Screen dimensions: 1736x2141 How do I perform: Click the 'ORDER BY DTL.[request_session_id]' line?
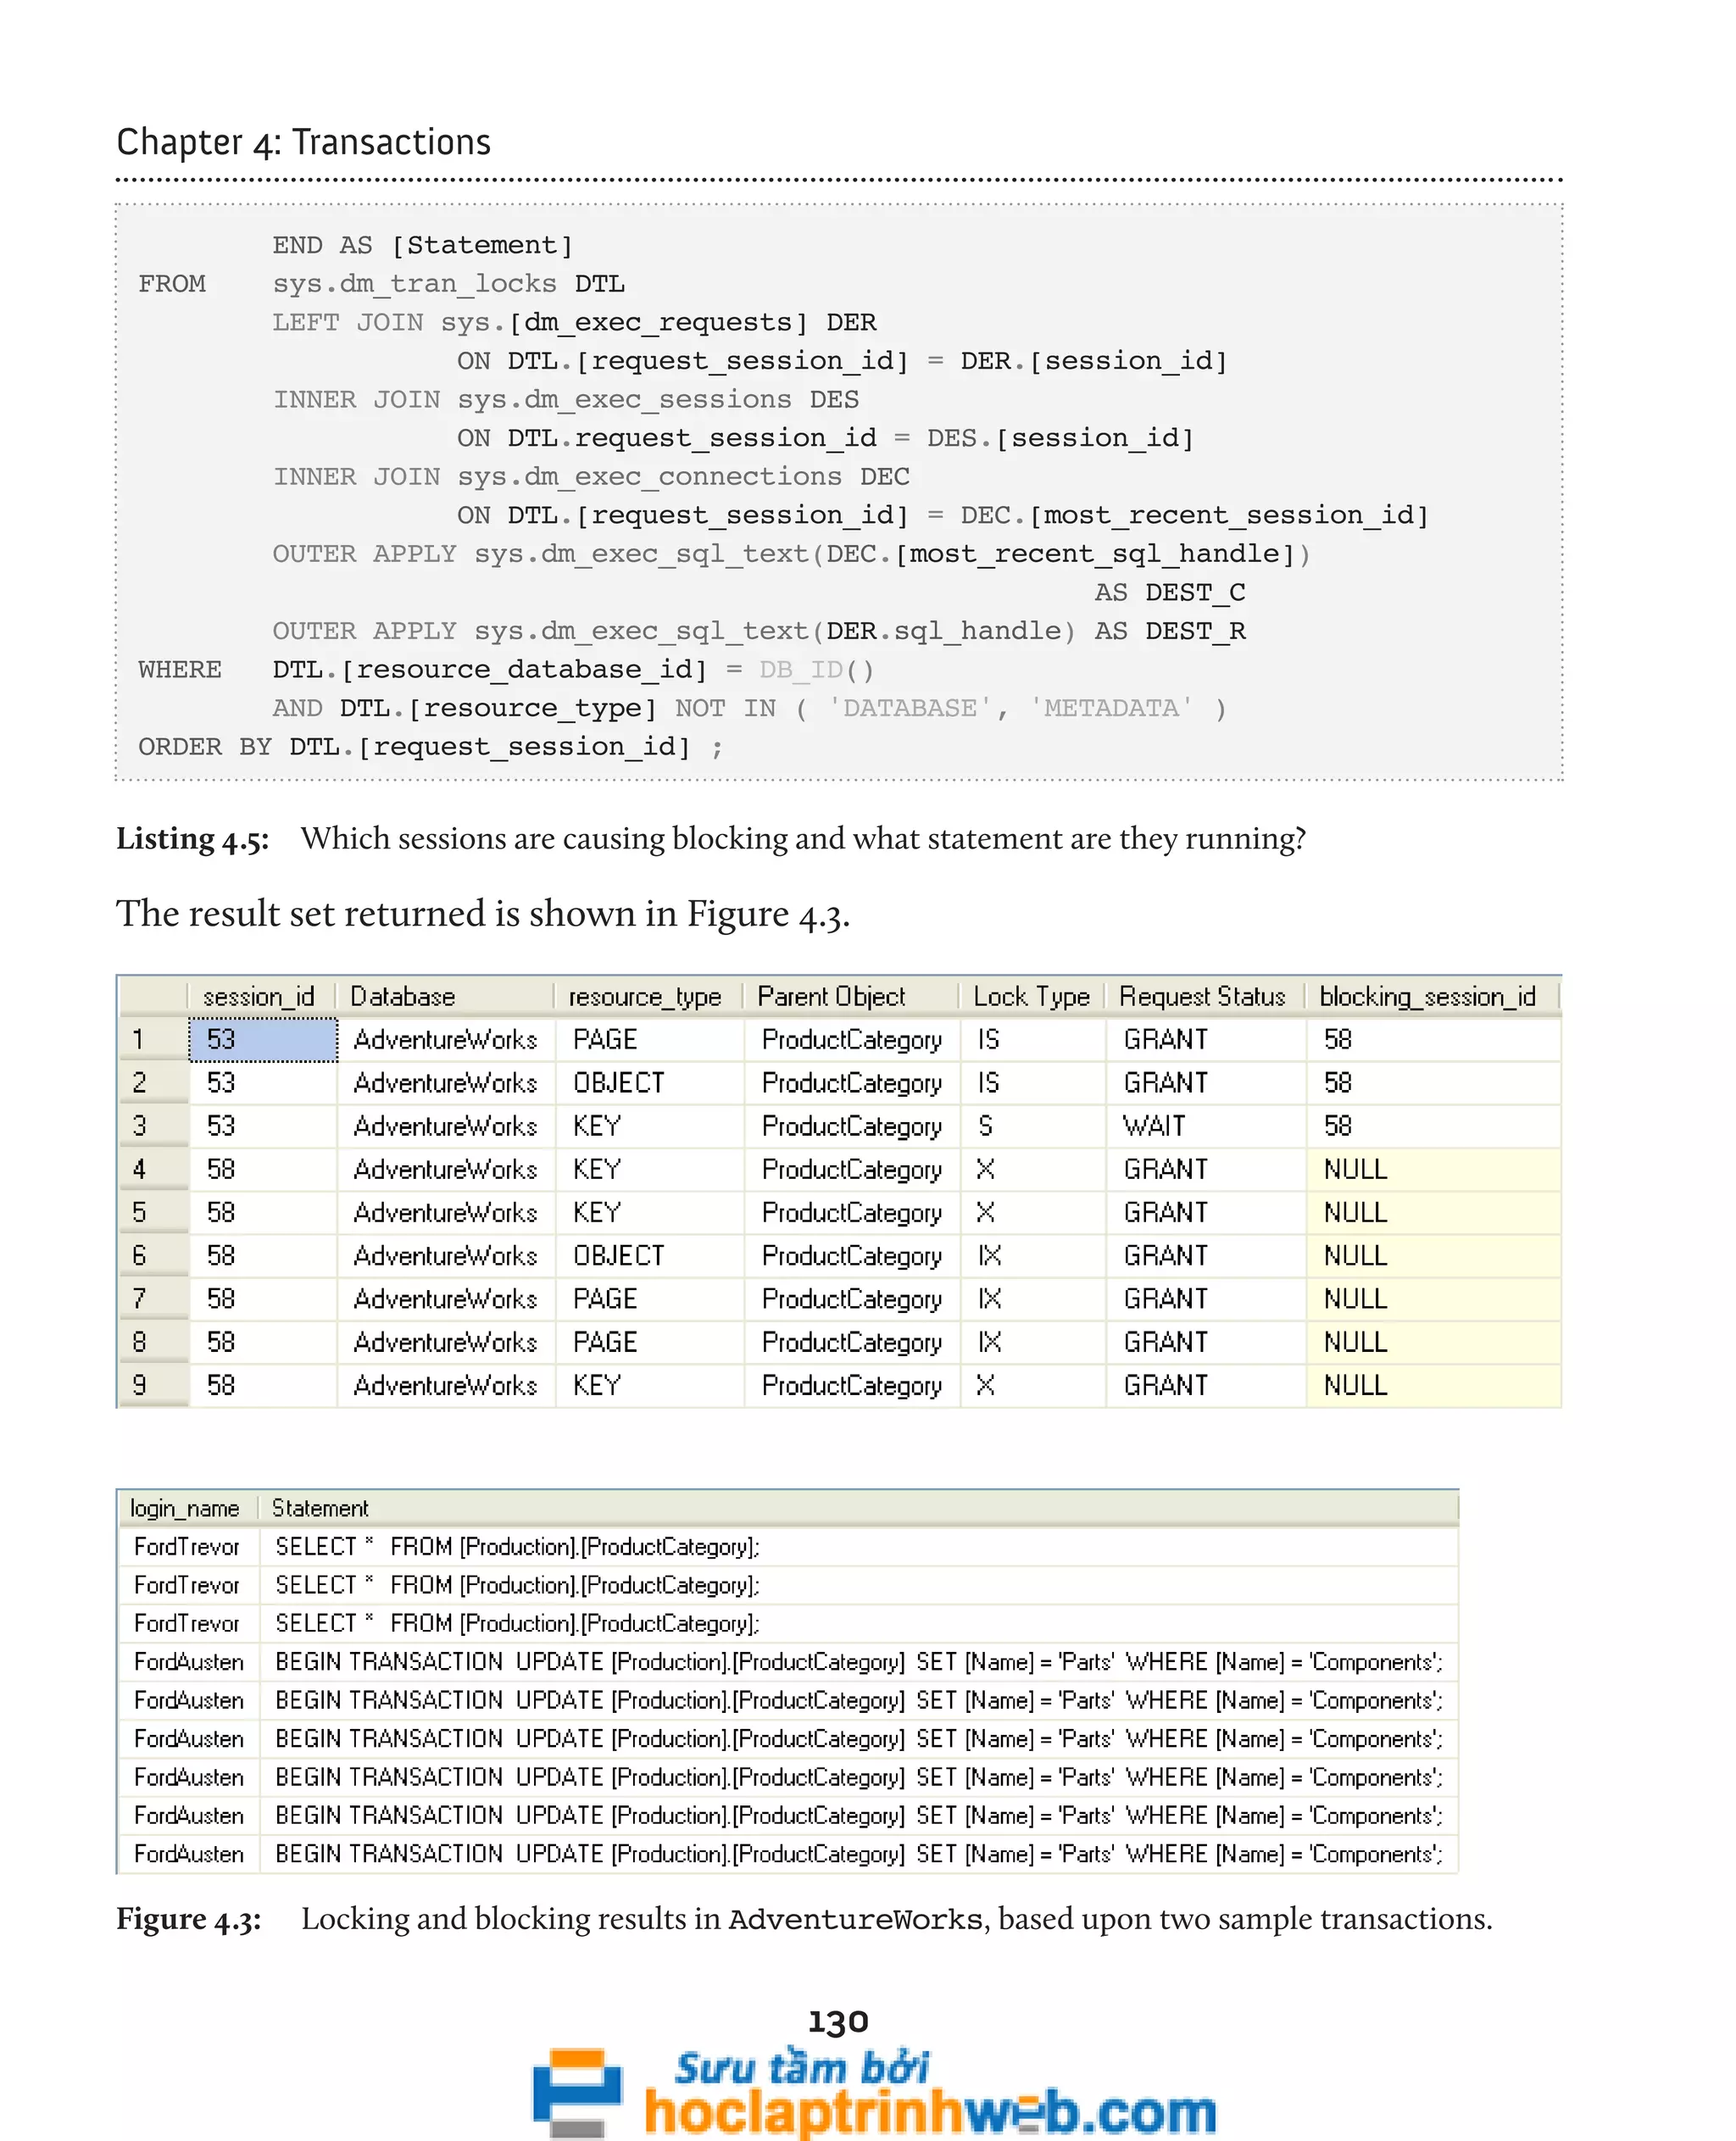(x=430, y=747)
